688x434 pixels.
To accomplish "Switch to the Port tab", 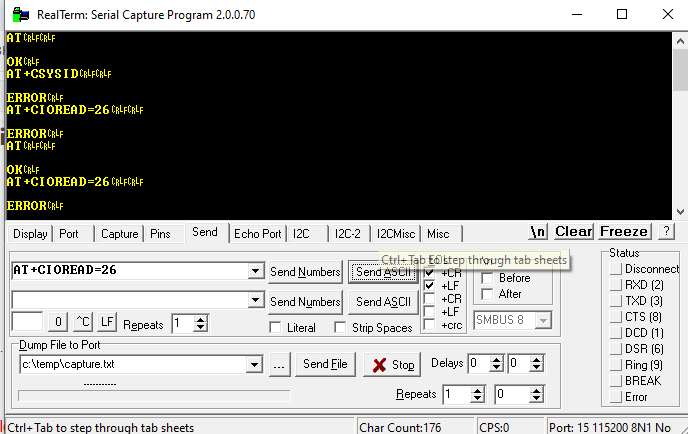I will pyautogui.click(x=69, y=233).
